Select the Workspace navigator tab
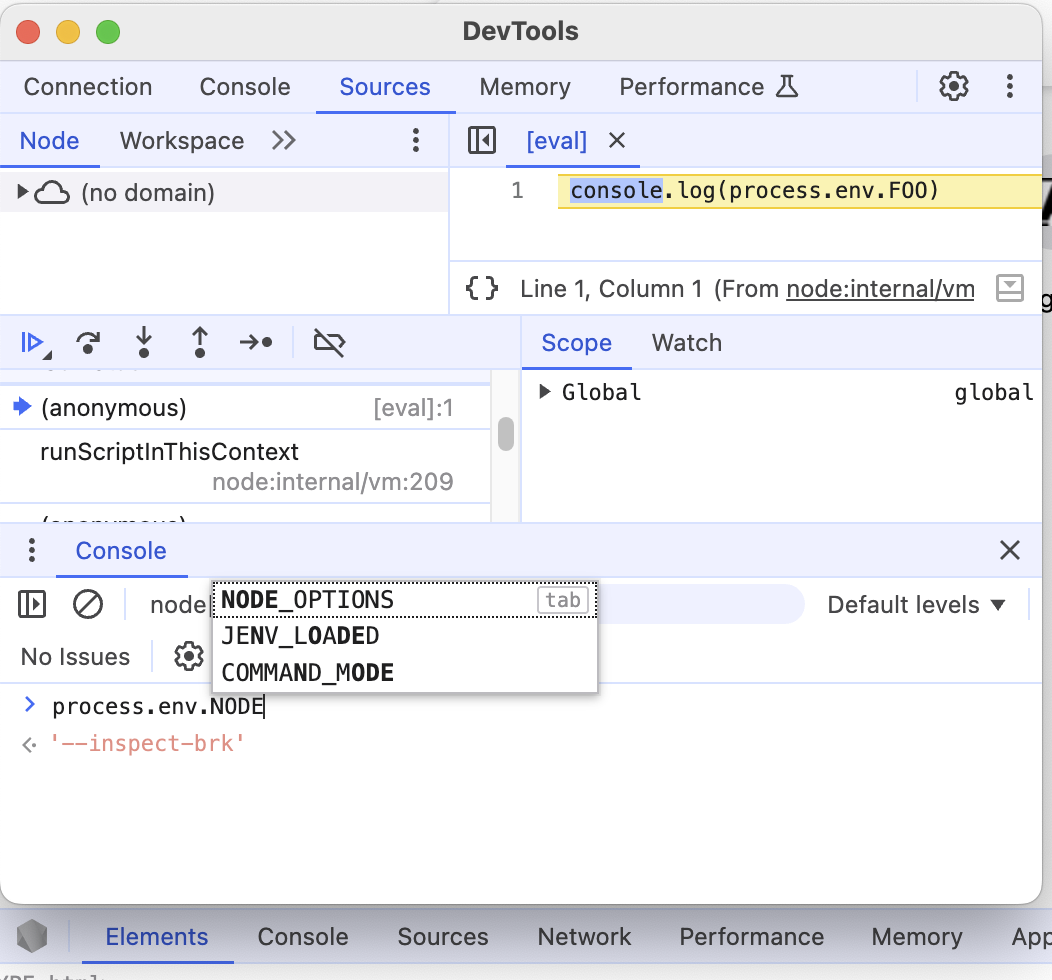This screenshot has height=980, width=1052. point(182,141)
